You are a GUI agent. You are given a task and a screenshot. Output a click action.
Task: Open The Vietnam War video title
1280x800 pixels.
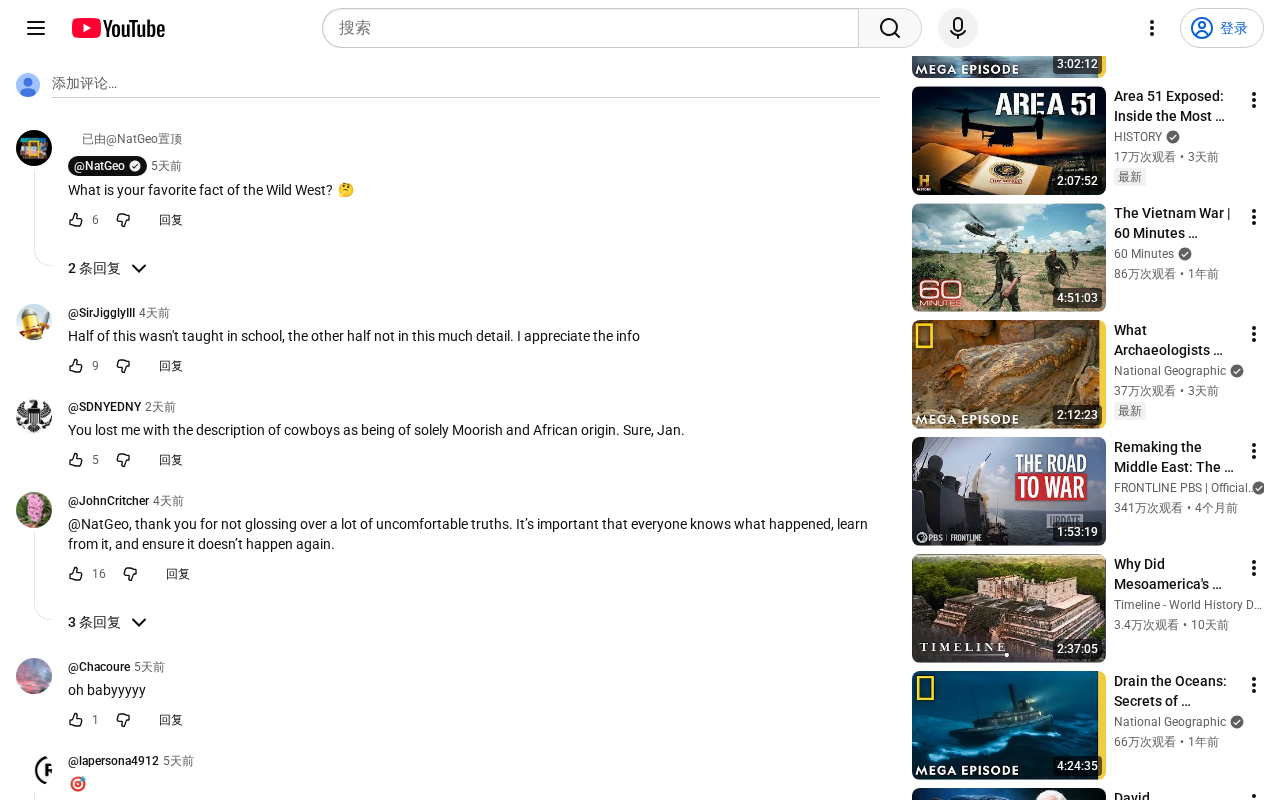click(x=1172, y=223)
